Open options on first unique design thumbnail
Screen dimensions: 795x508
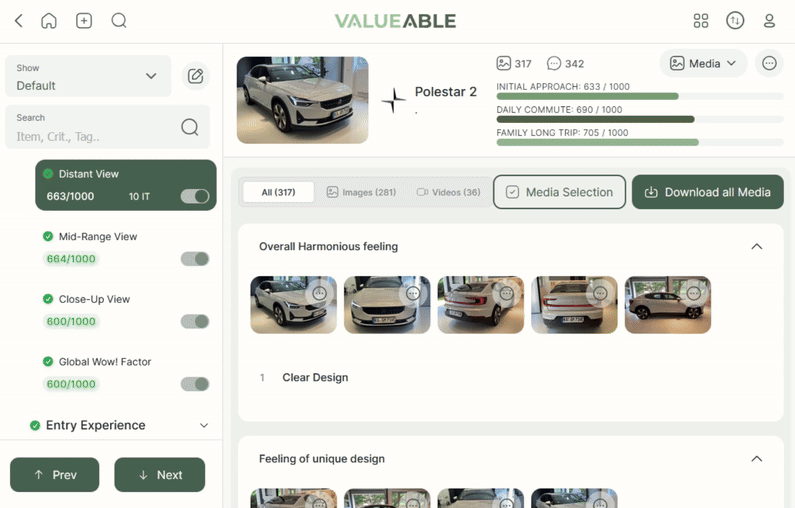click(x=319, y=502)
